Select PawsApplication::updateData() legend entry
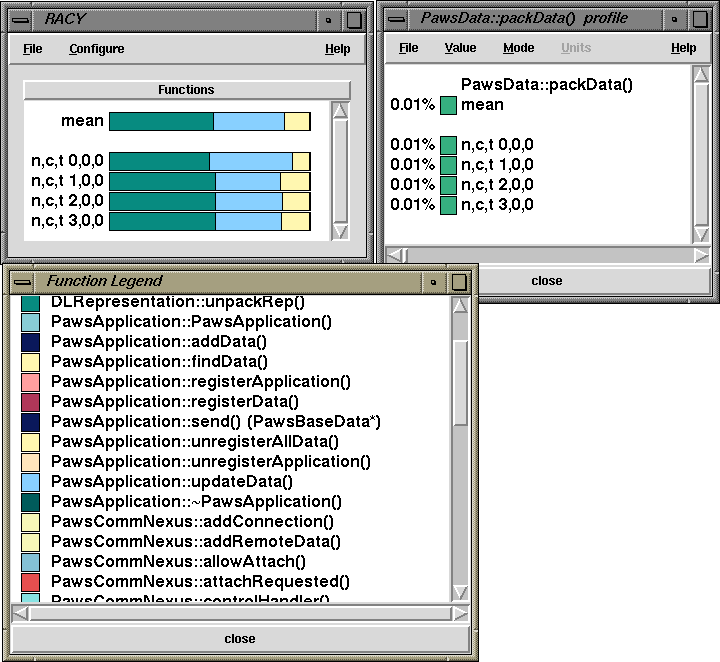This screenshot has height=662, width=720. click(x=171, y=482)
